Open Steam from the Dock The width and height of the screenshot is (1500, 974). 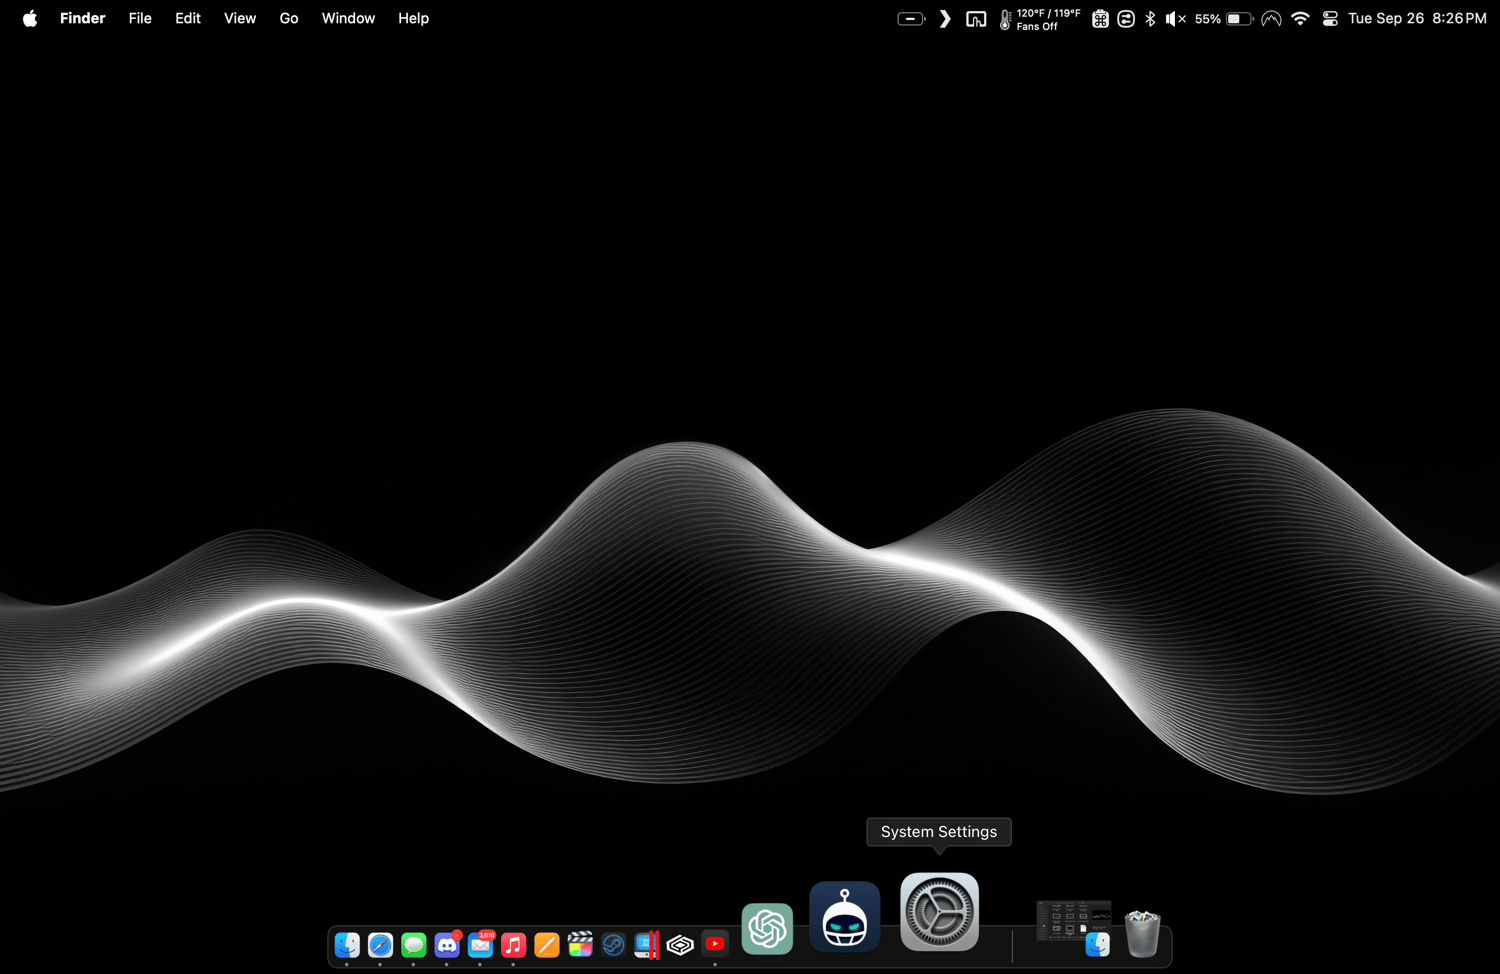(x=613, y=944)
